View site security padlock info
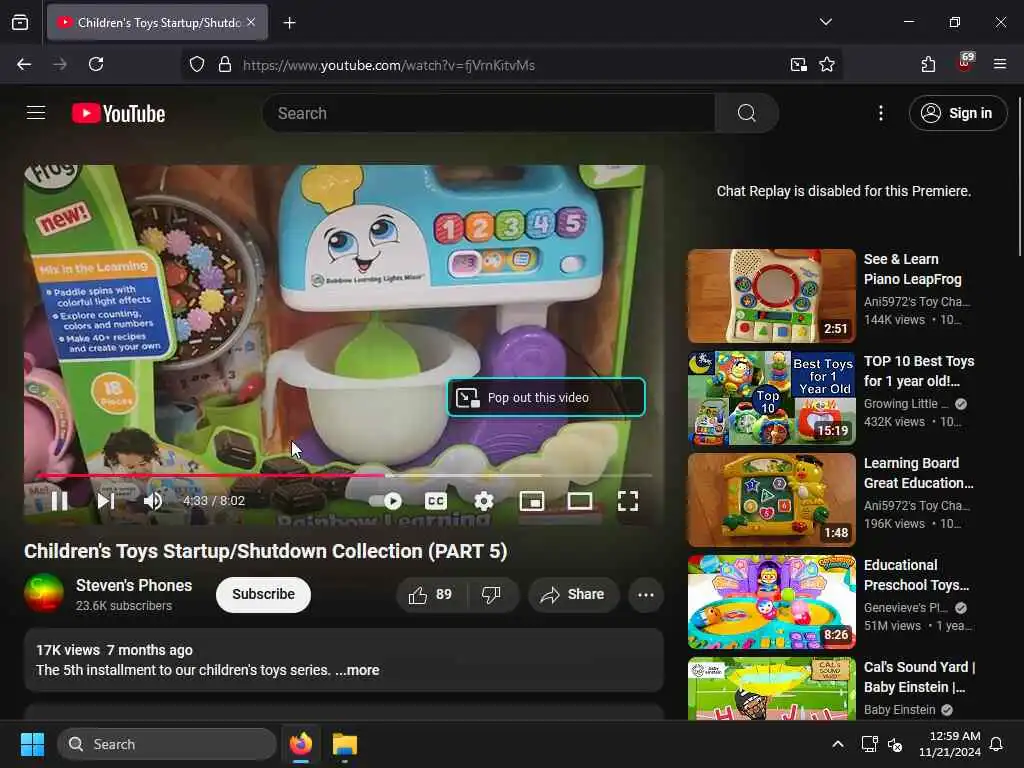Image resolution: width=1024 pixels, height=768 pixels. 225,64
